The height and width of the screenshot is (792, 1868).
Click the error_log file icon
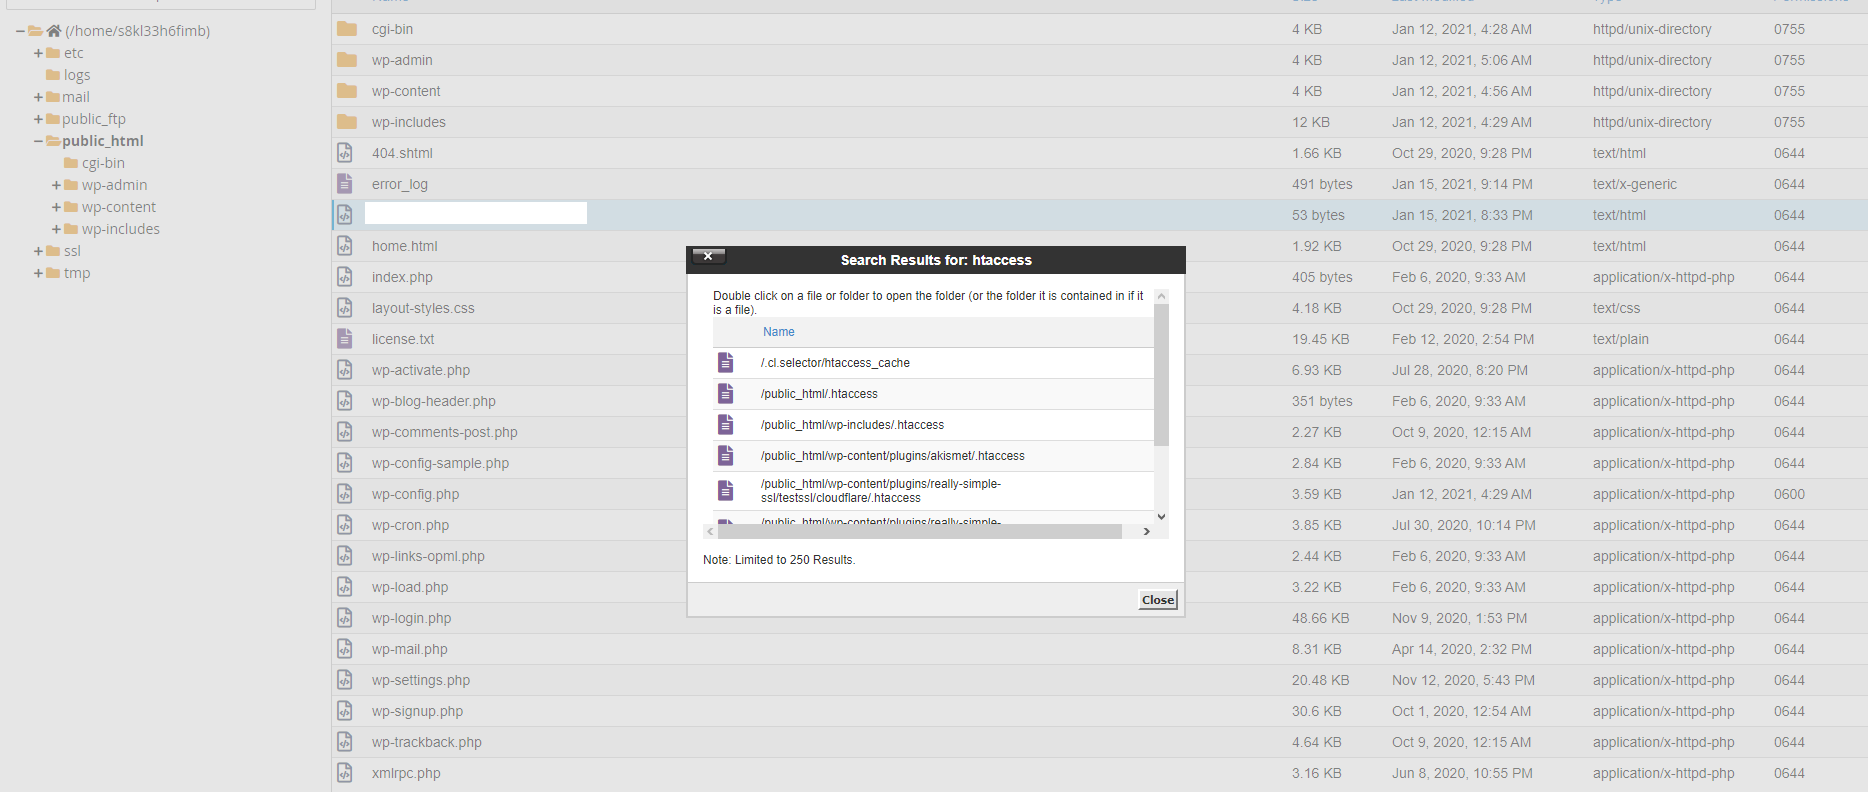pyautogui.click(x=345, y=184)
